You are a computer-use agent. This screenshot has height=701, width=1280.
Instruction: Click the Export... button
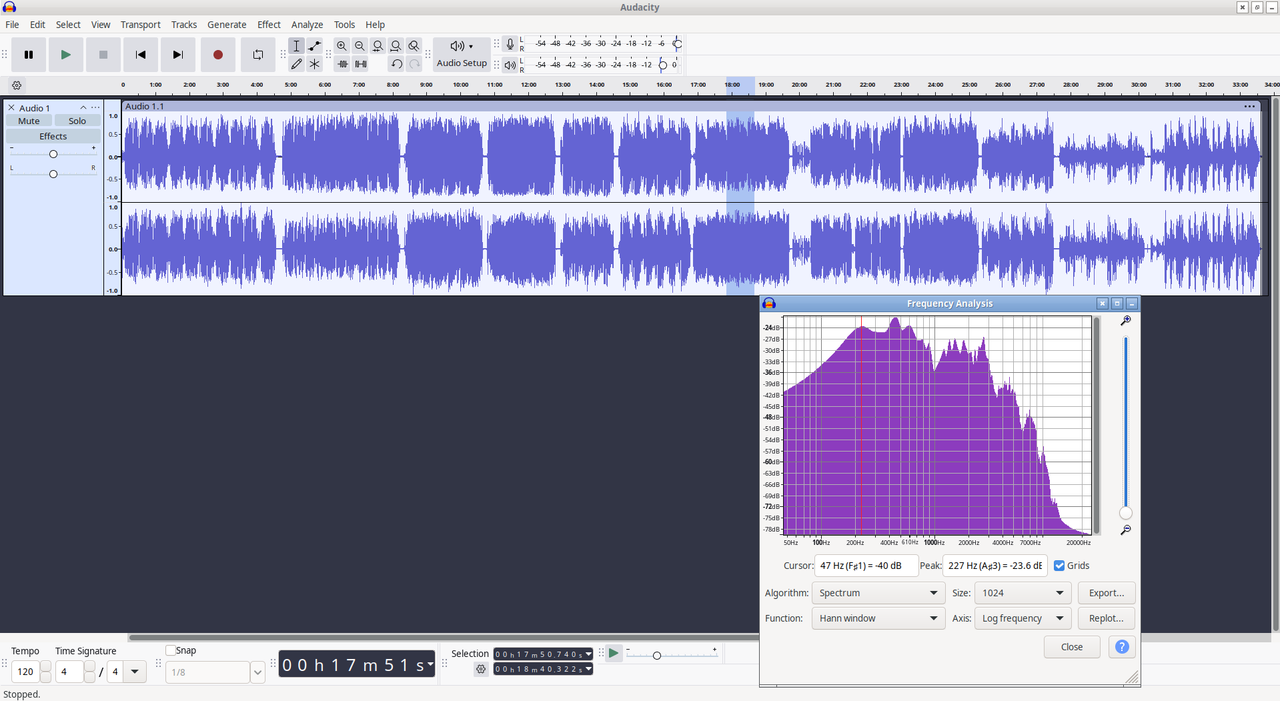pyautogui.click(x=1107, y=593)
